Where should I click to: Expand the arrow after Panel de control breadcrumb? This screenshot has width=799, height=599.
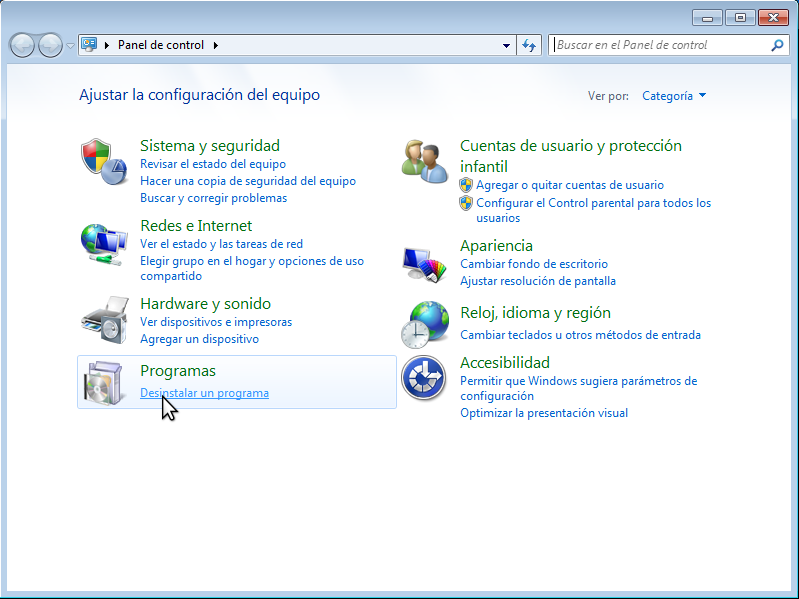[216, 45]
